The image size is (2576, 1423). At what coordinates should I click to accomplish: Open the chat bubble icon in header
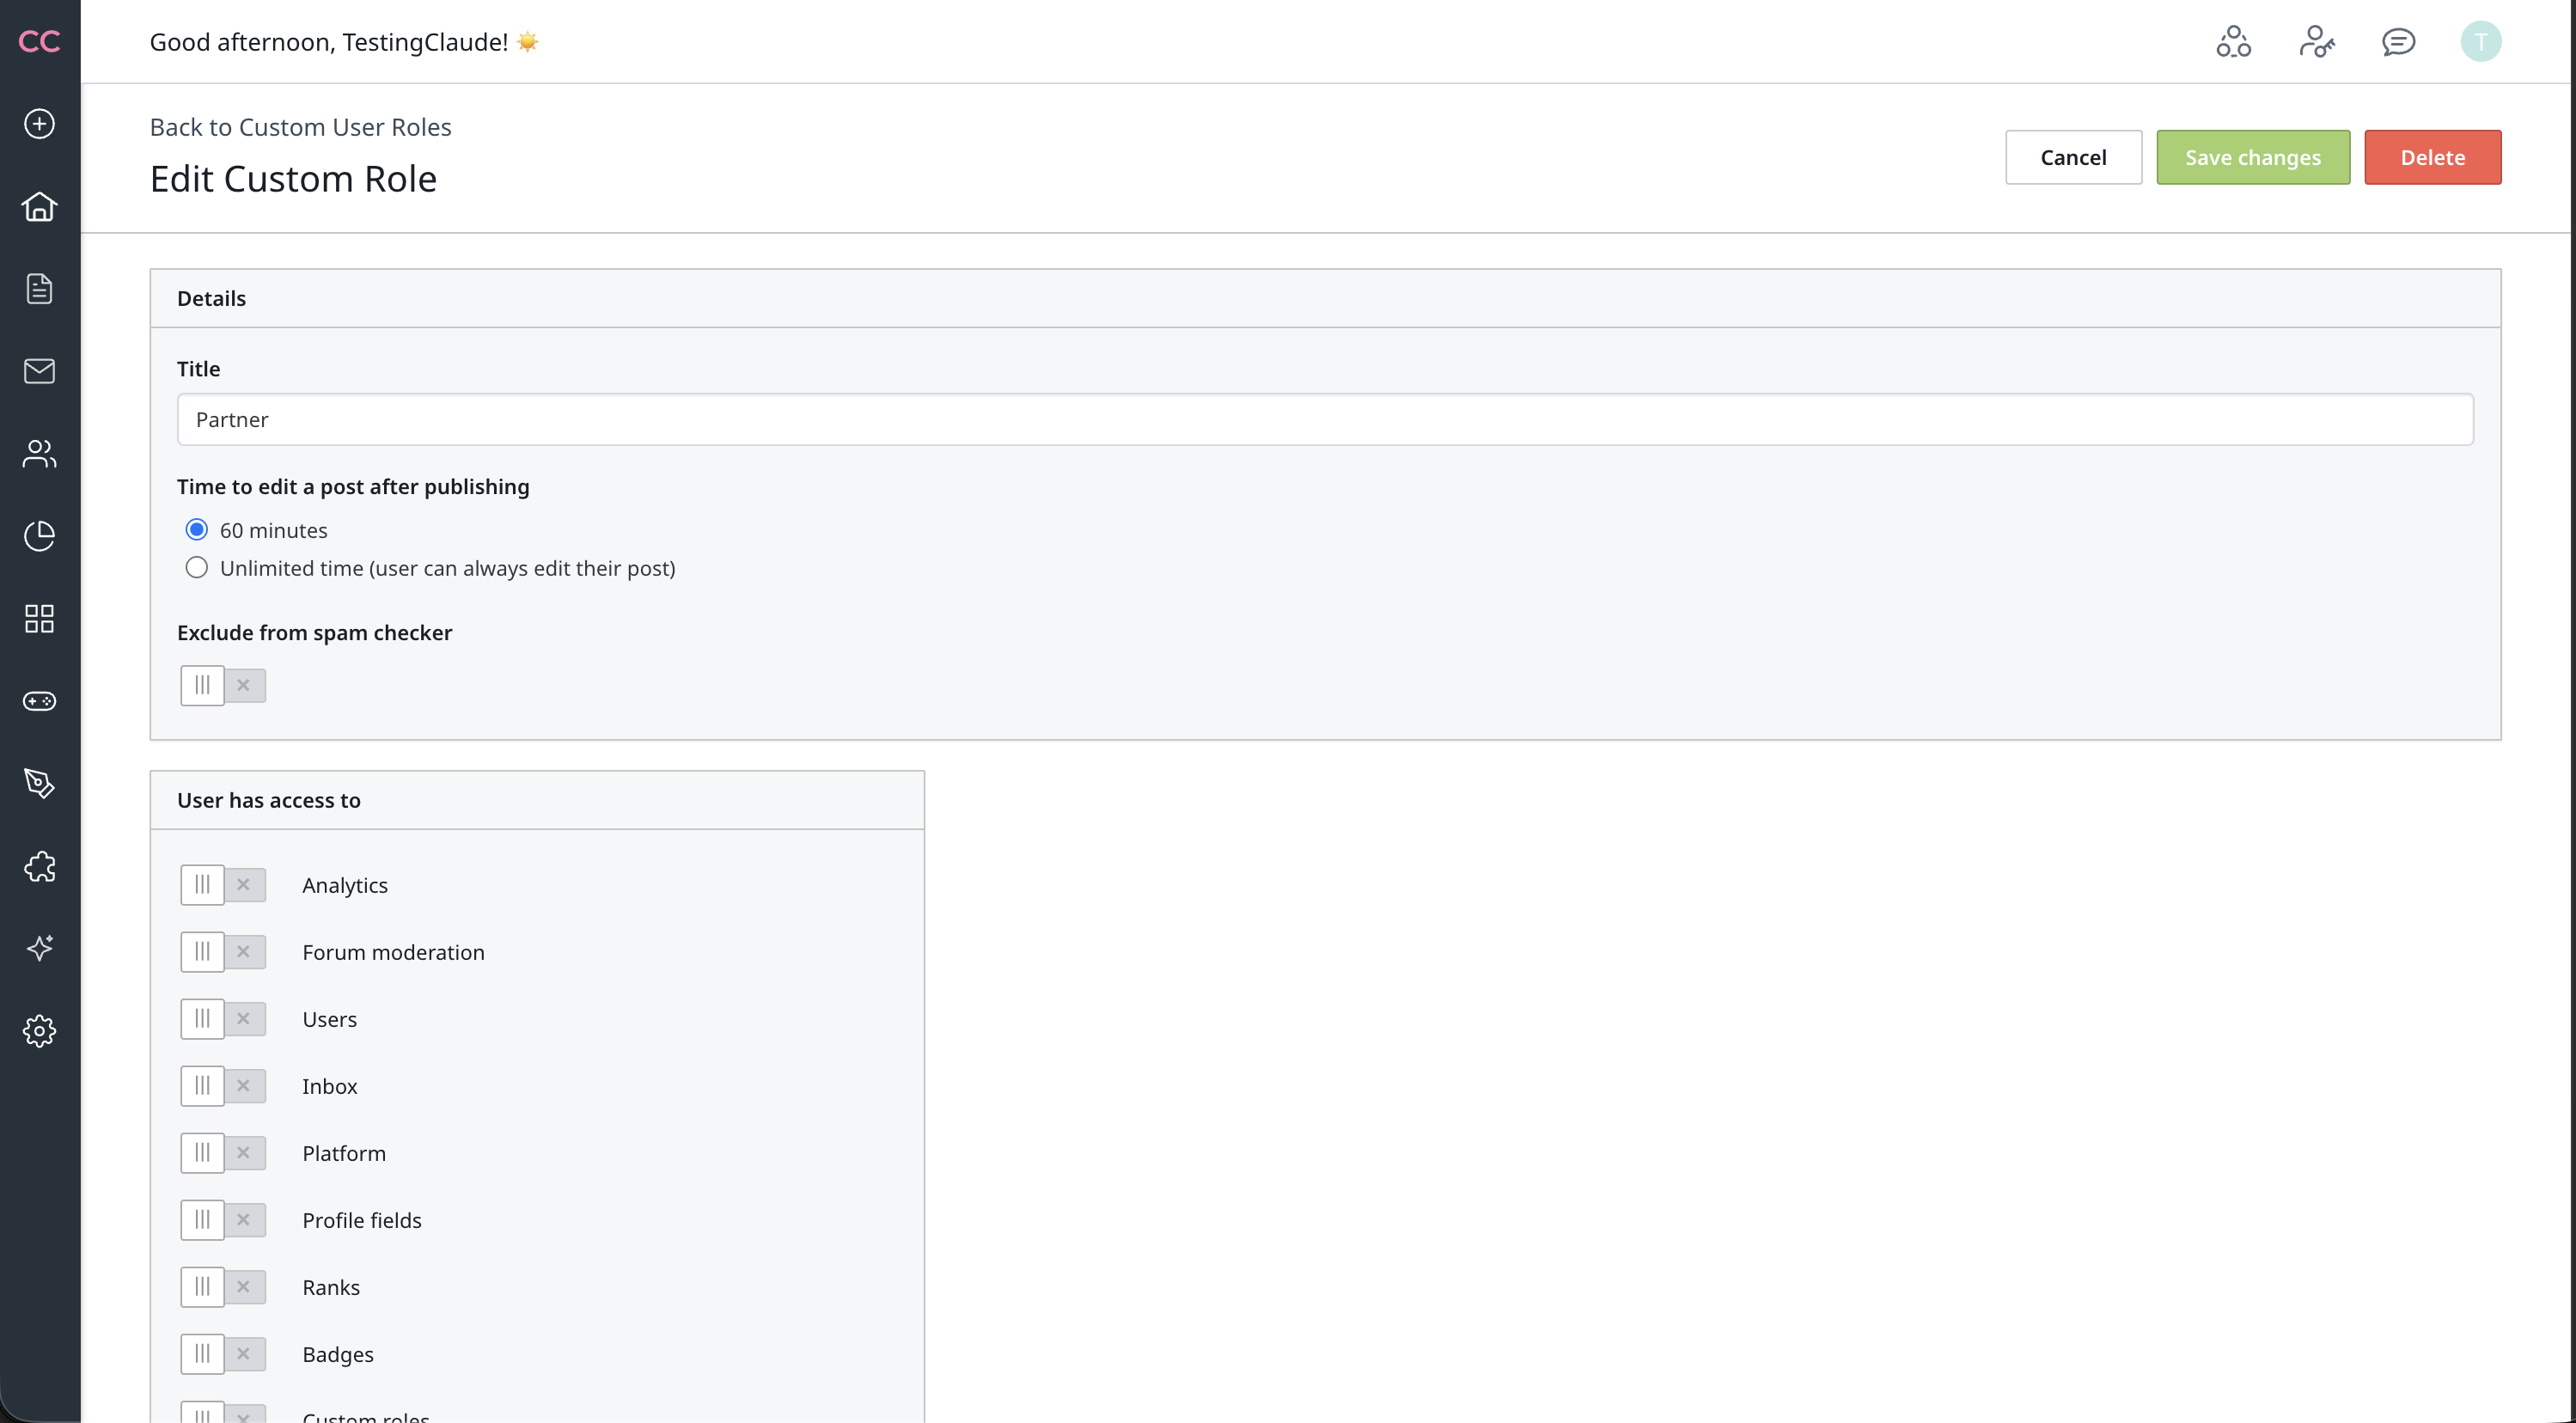[x=2398, y=42]
